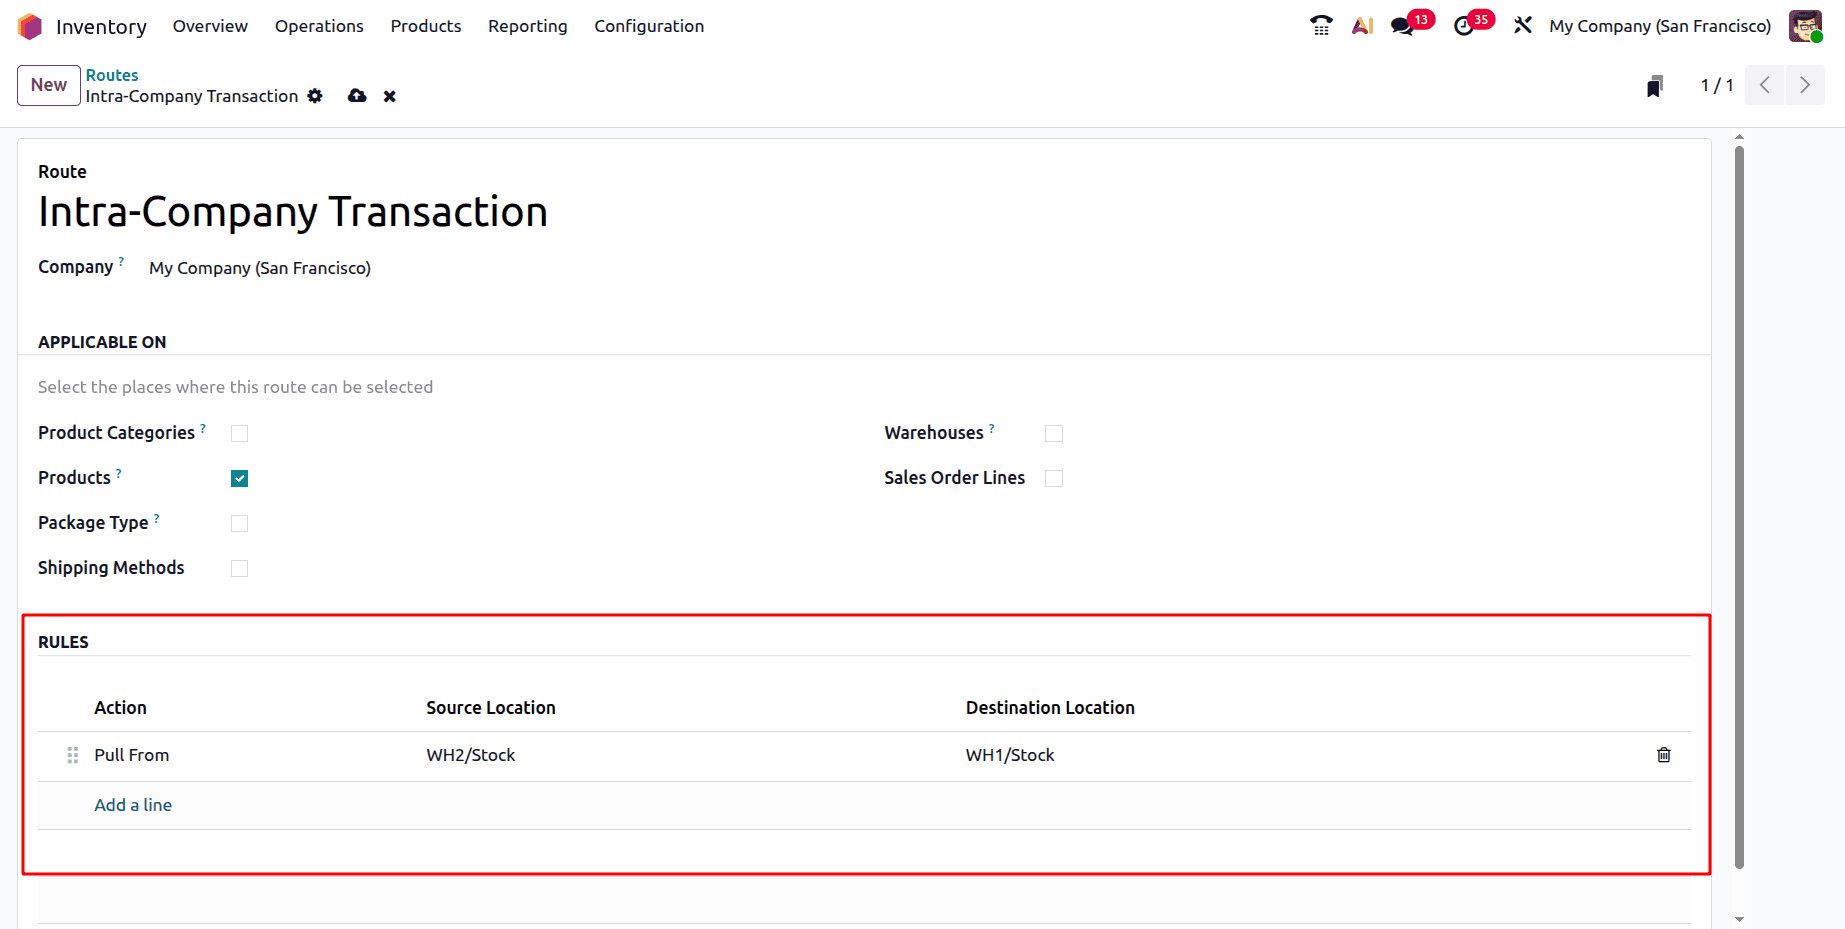Screen dimensions: 1845x929
Task: Enable the Product Categories checkbox
Action: (x=239, y=433)
